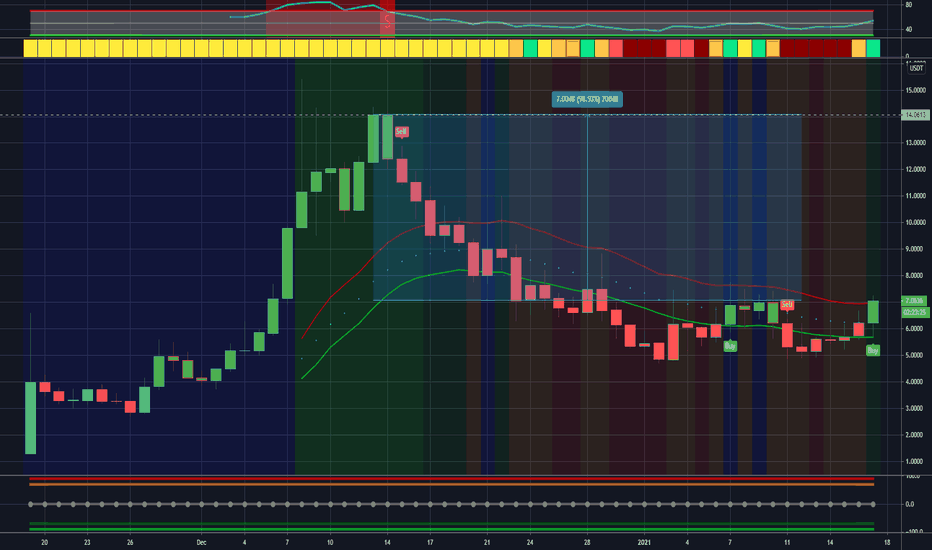Click the 17 date label on the time axis
The height and width of the screenshot is (550, 932).
pyautogui.click(x=430, y=542)
